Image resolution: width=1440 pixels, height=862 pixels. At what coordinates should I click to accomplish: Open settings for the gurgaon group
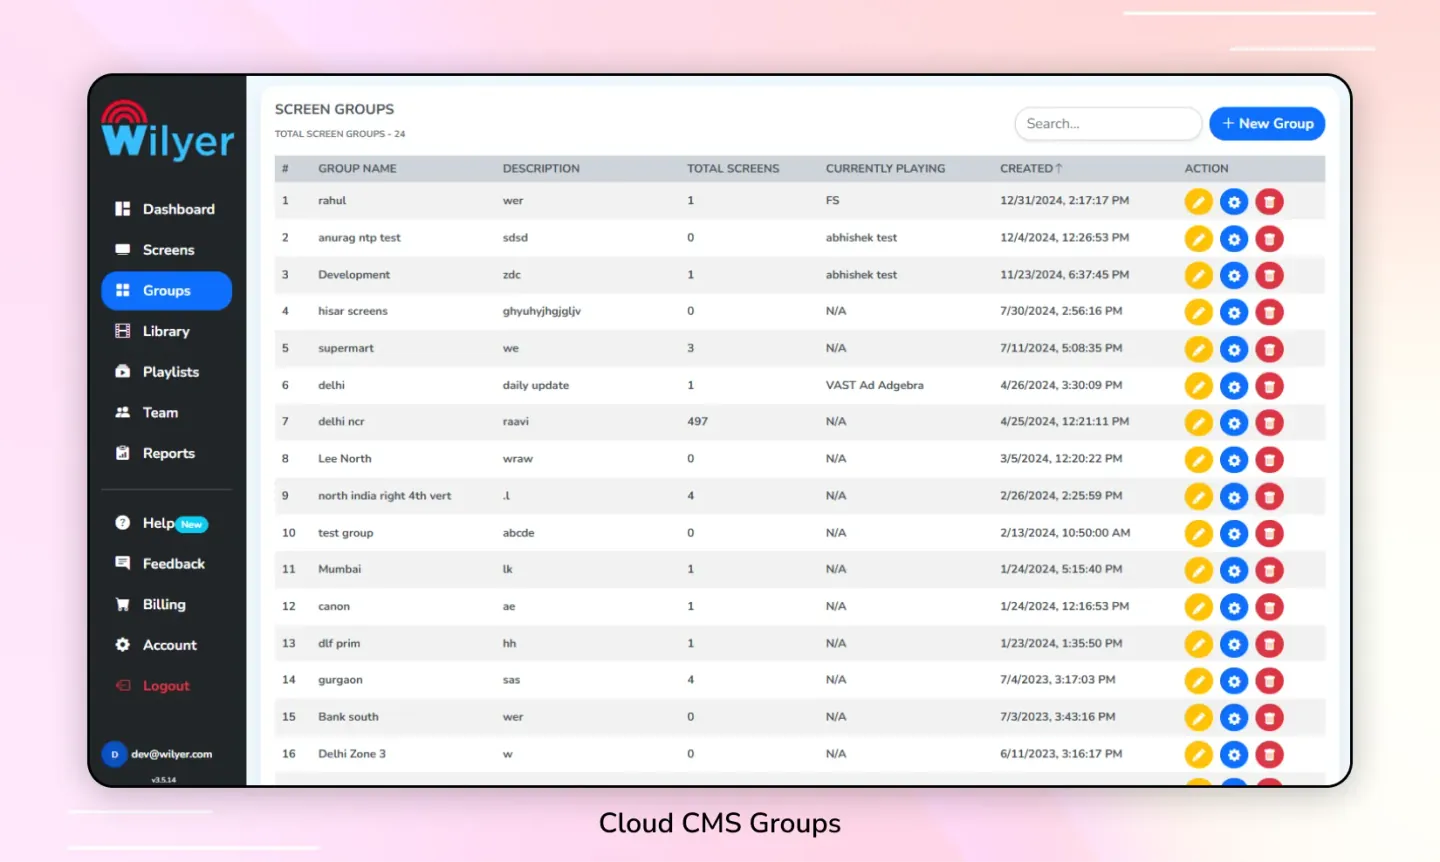pyautogui.click(x=1234, y=681)
